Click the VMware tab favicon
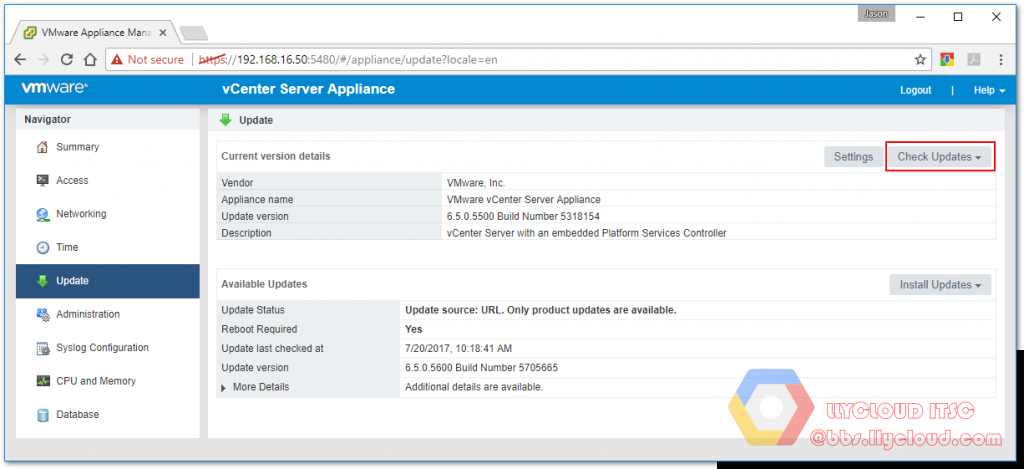Image resolution: width=1024 pixels, height=469 pixels. 30,32
